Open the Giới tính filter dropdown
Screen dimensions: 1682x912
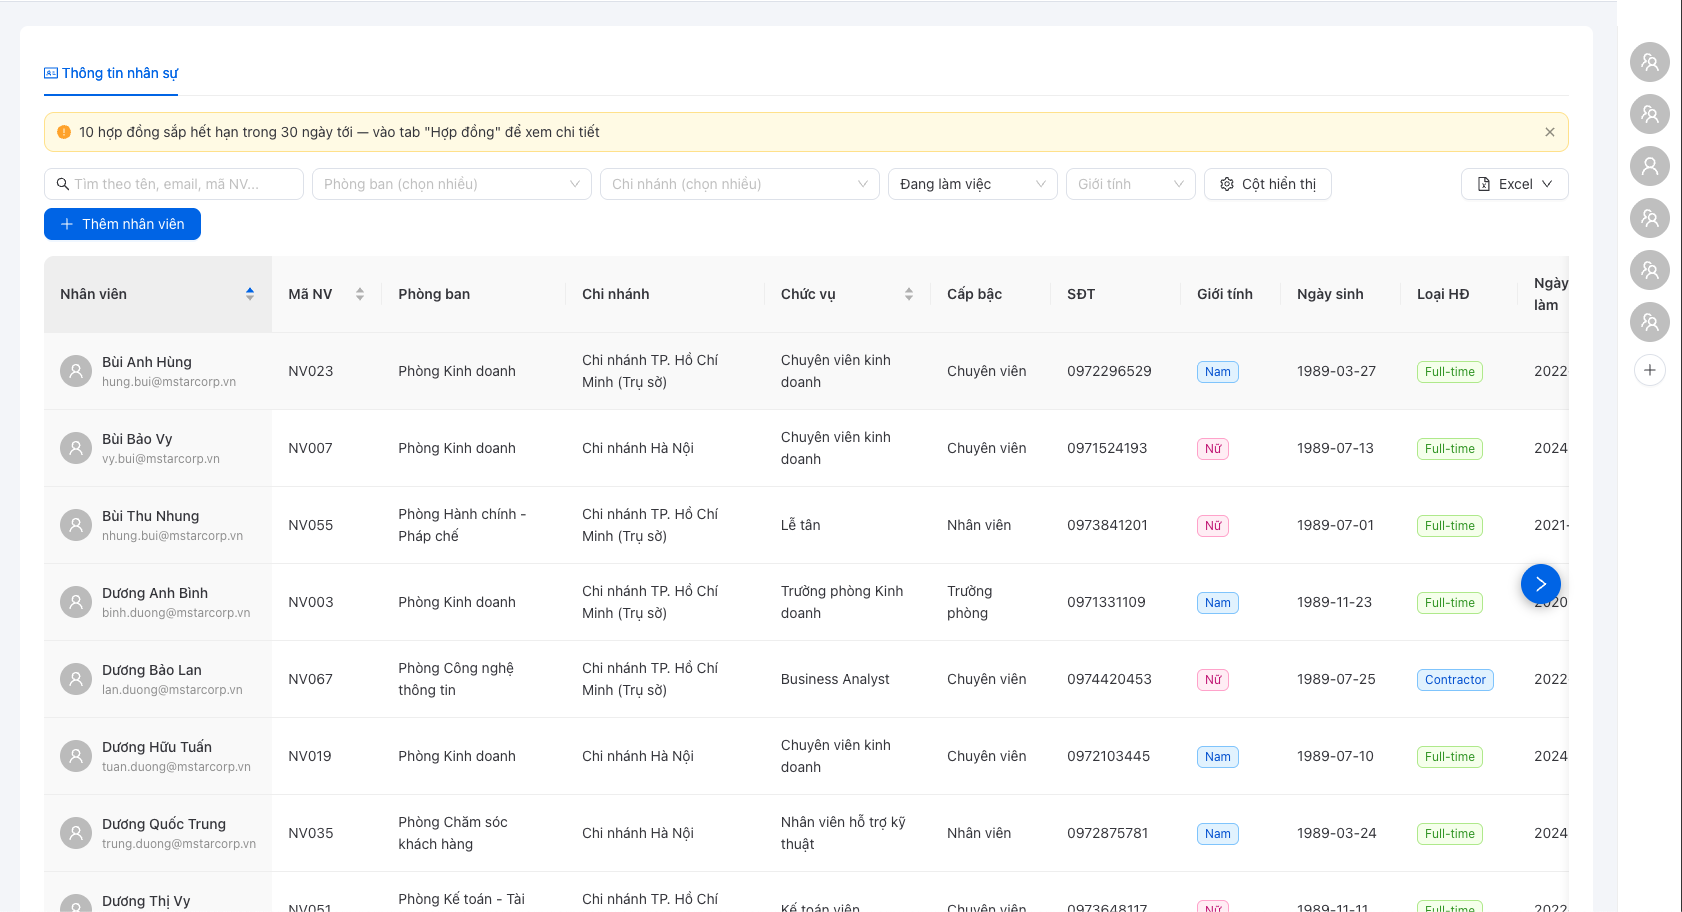(1131, 184)
